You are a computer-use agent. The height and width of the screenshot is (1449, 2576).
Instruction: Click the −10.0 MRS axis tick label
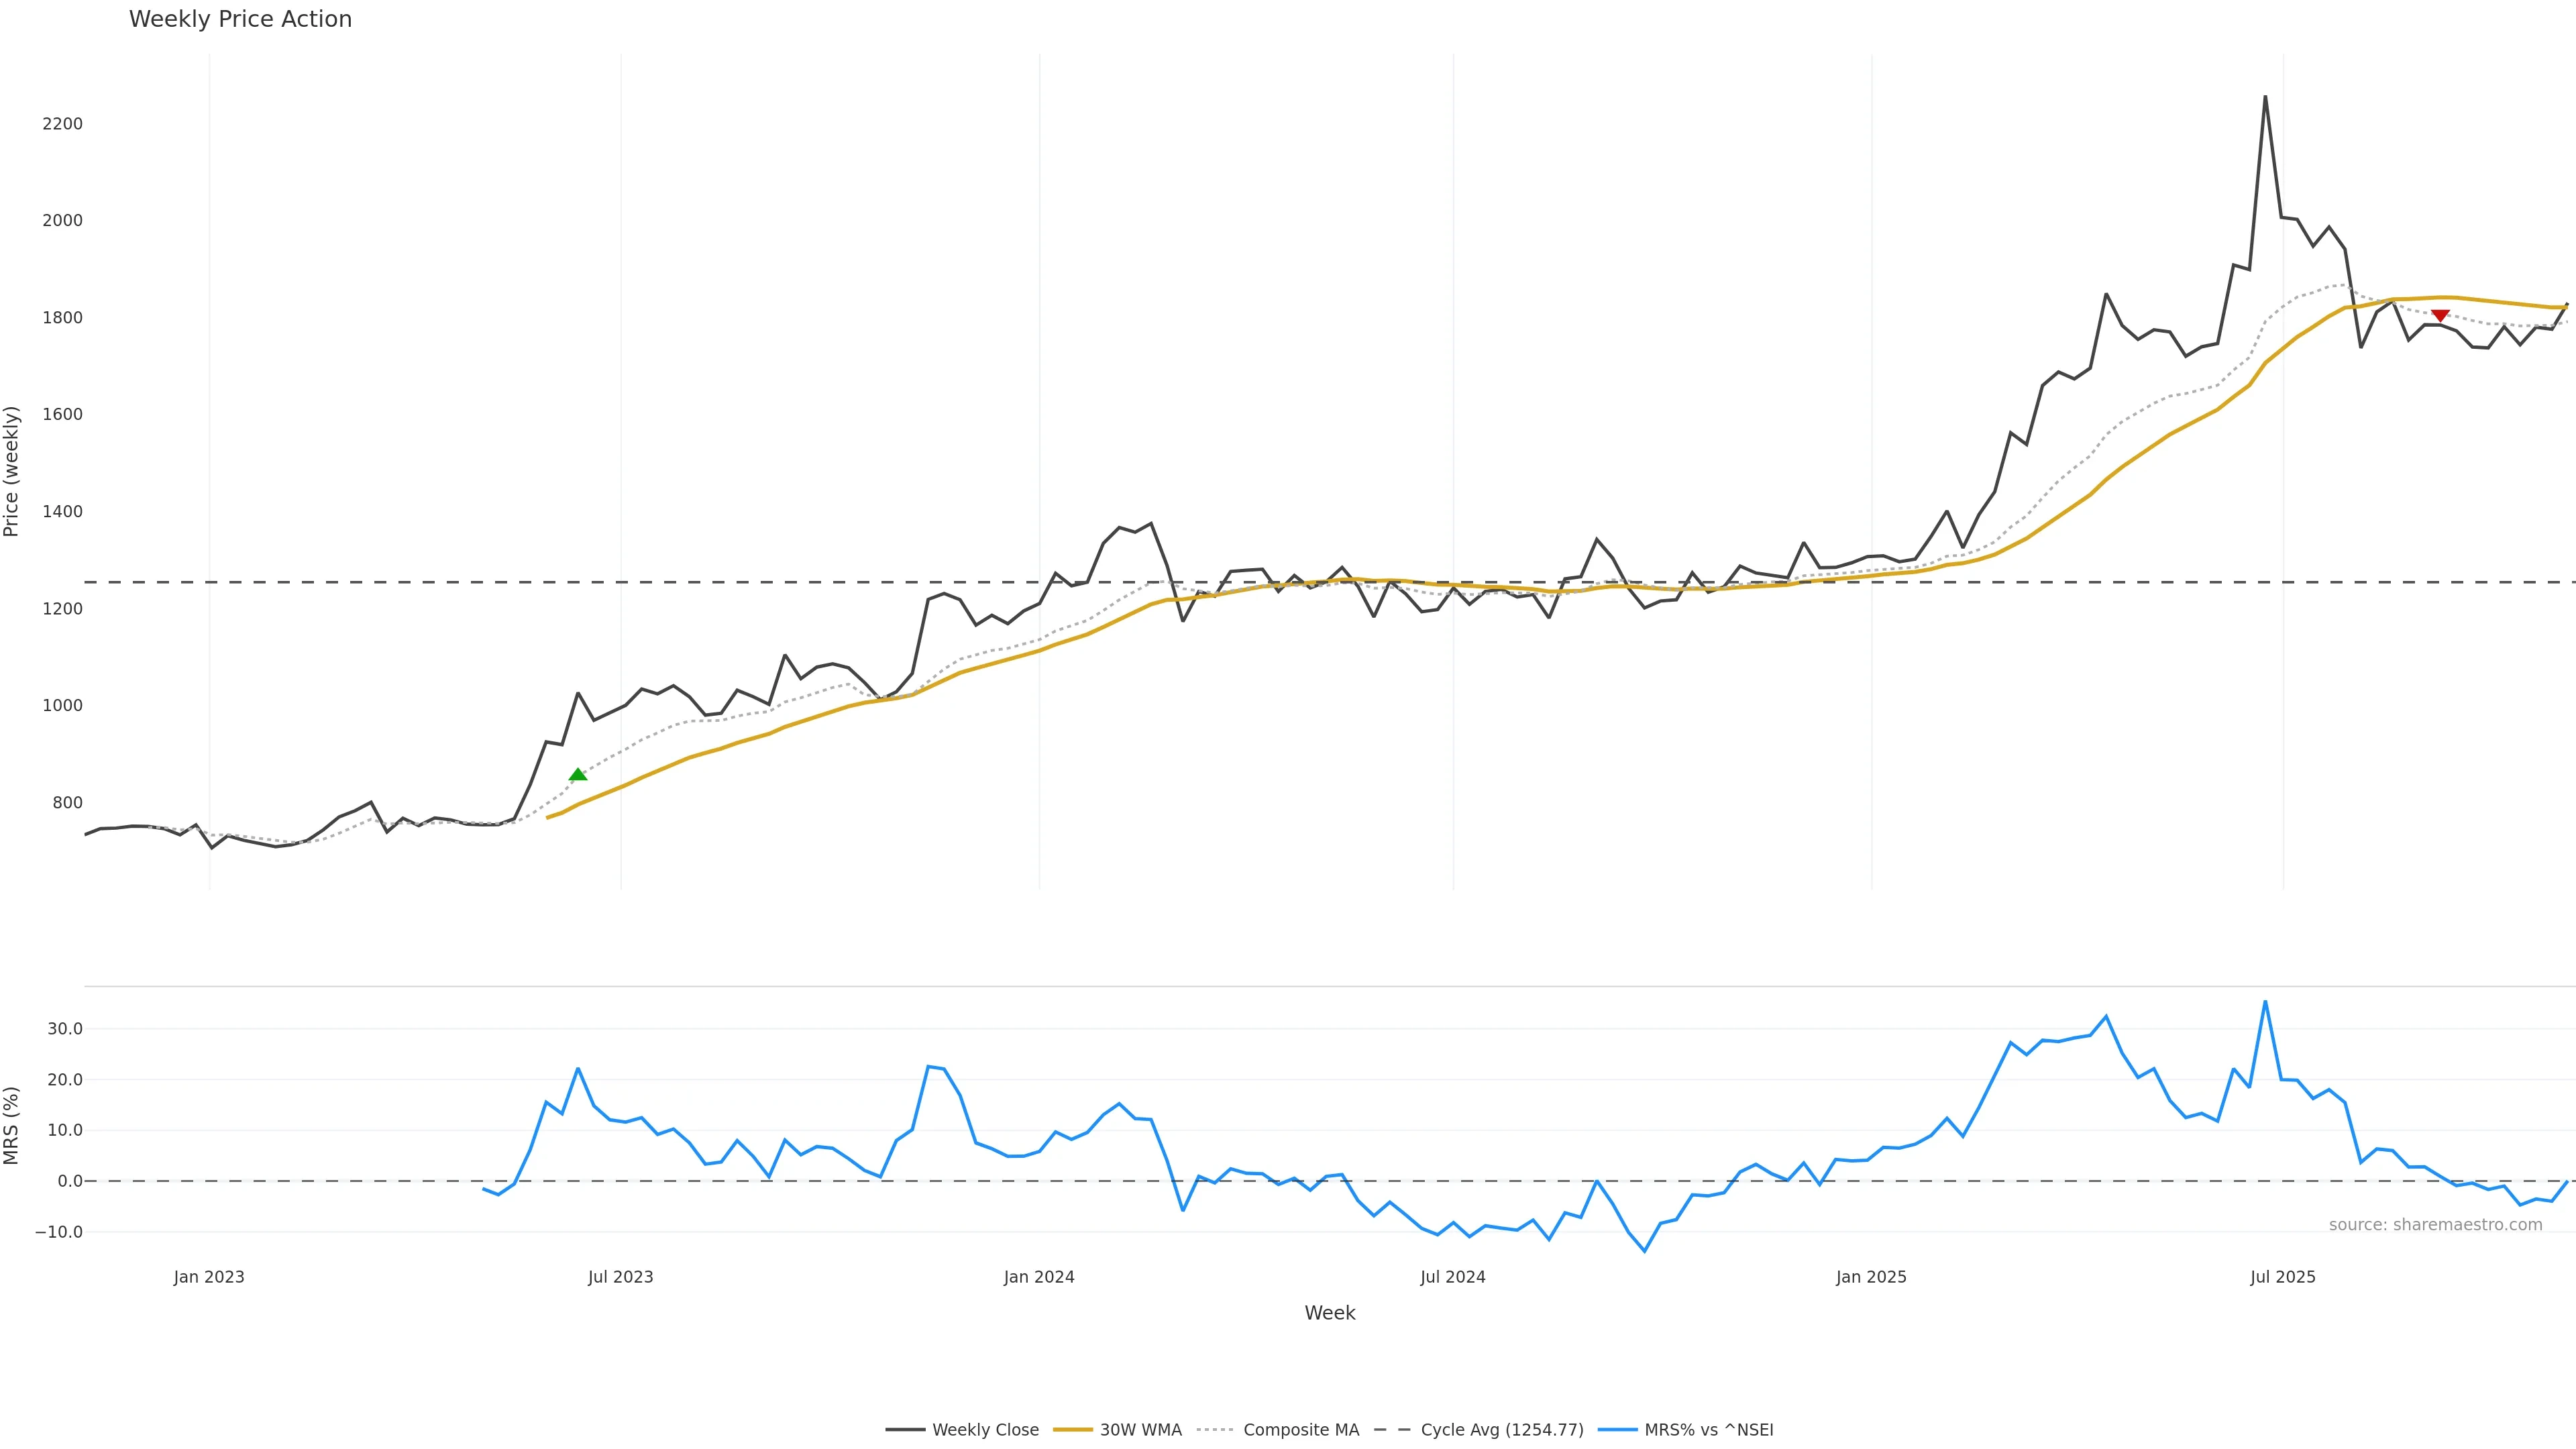59,1232
